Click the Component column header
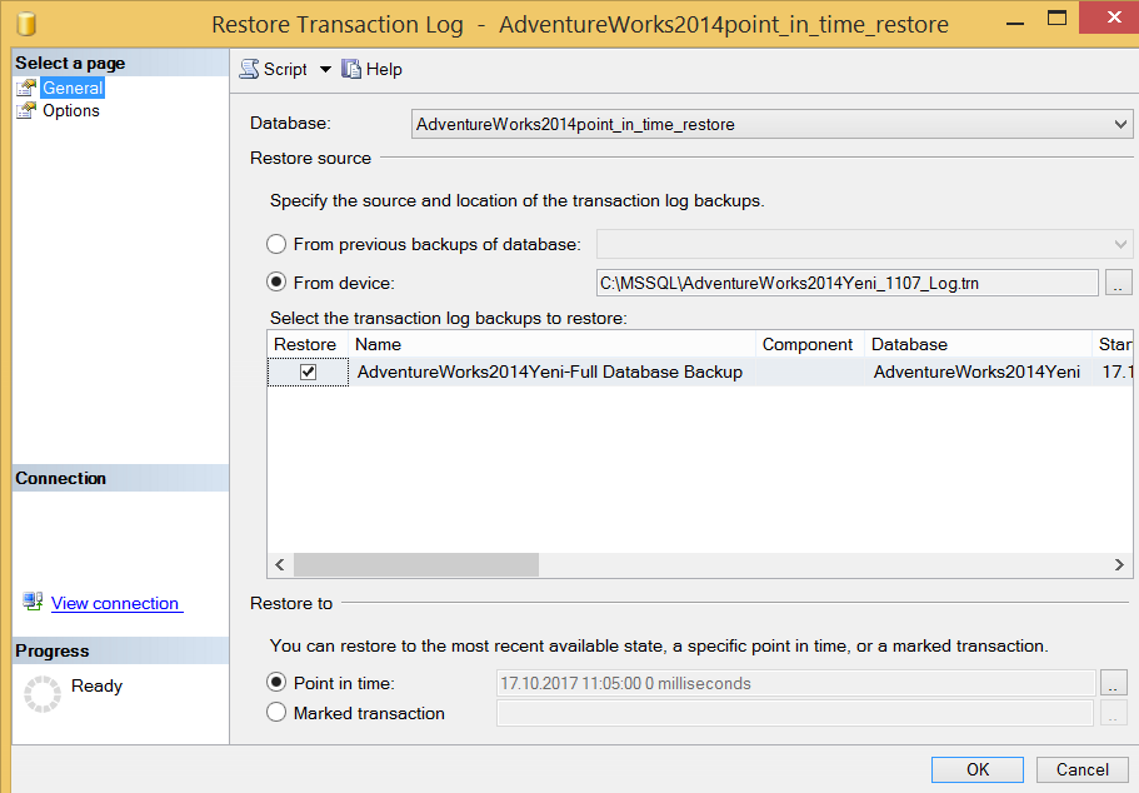Screen dimensions: 1139x793 [x=810, y=344]
